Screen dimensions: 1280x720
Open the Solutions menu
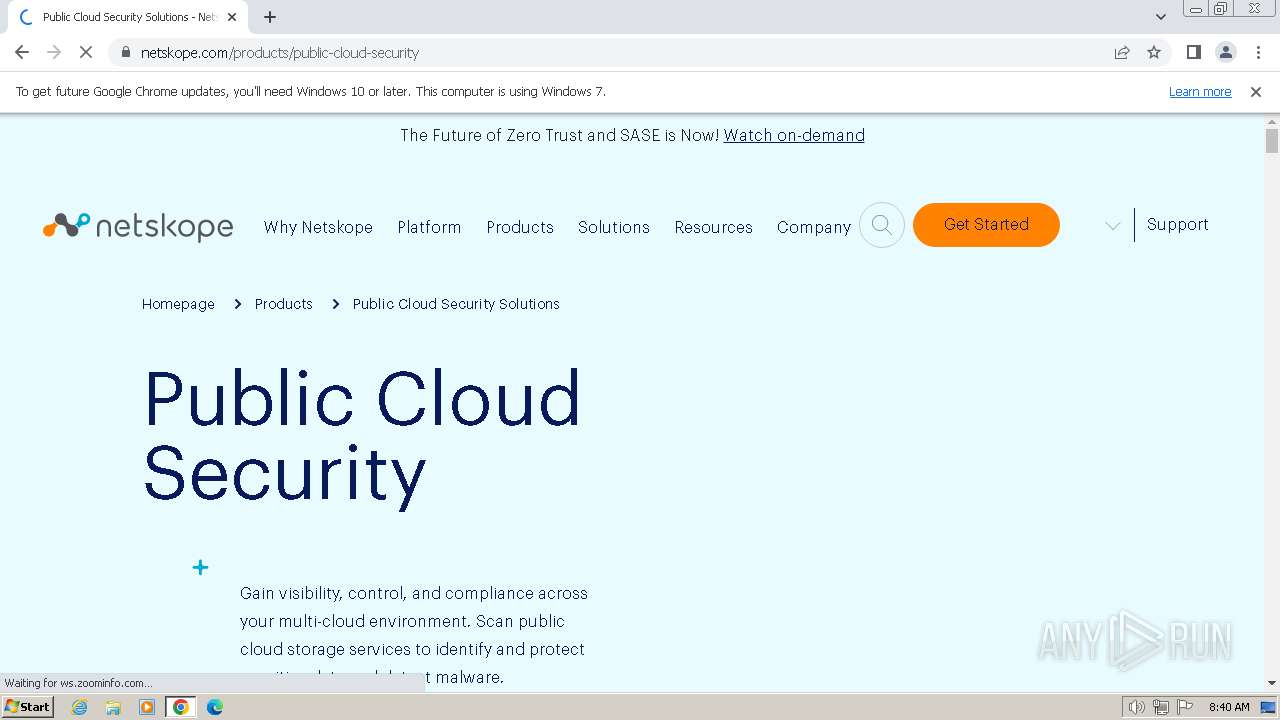point(614,227)
